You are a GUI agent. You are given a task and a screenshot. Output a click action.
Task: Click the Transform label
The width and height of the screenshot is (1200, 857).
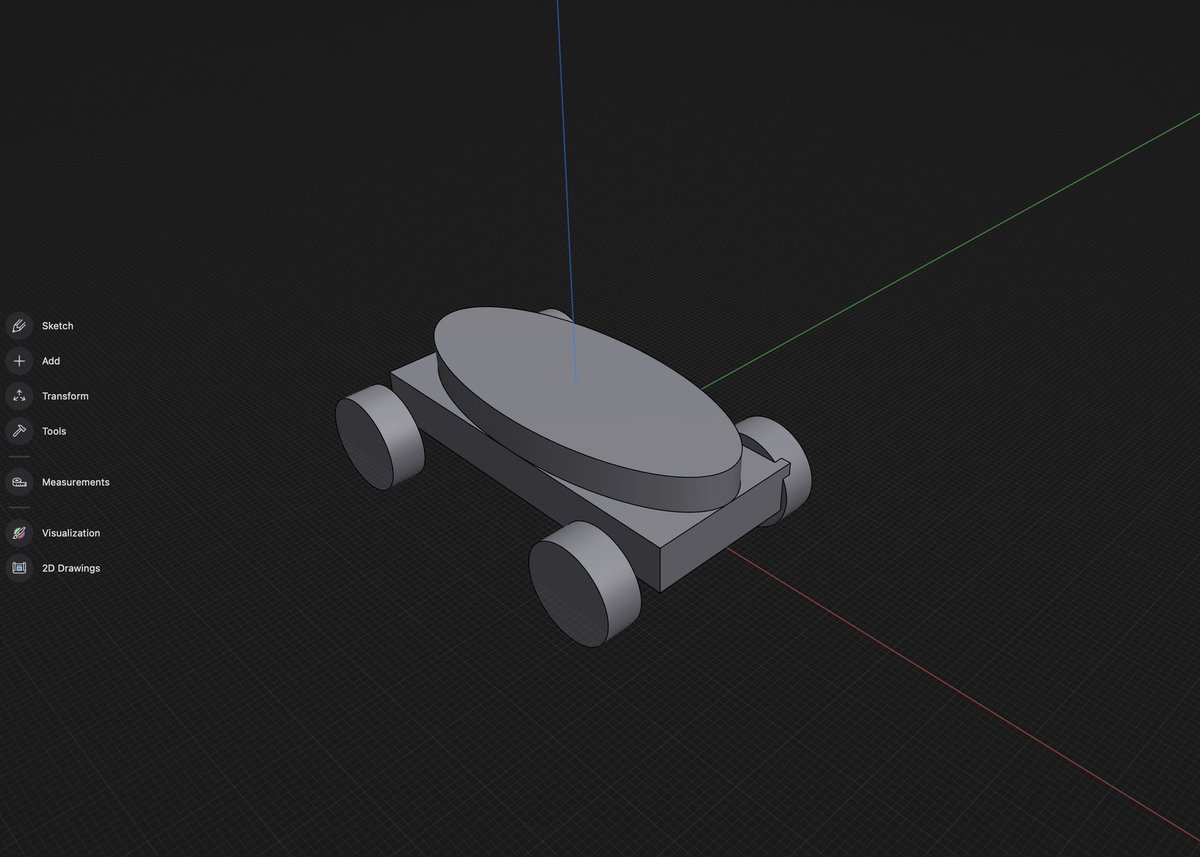(x=64, y=396)
